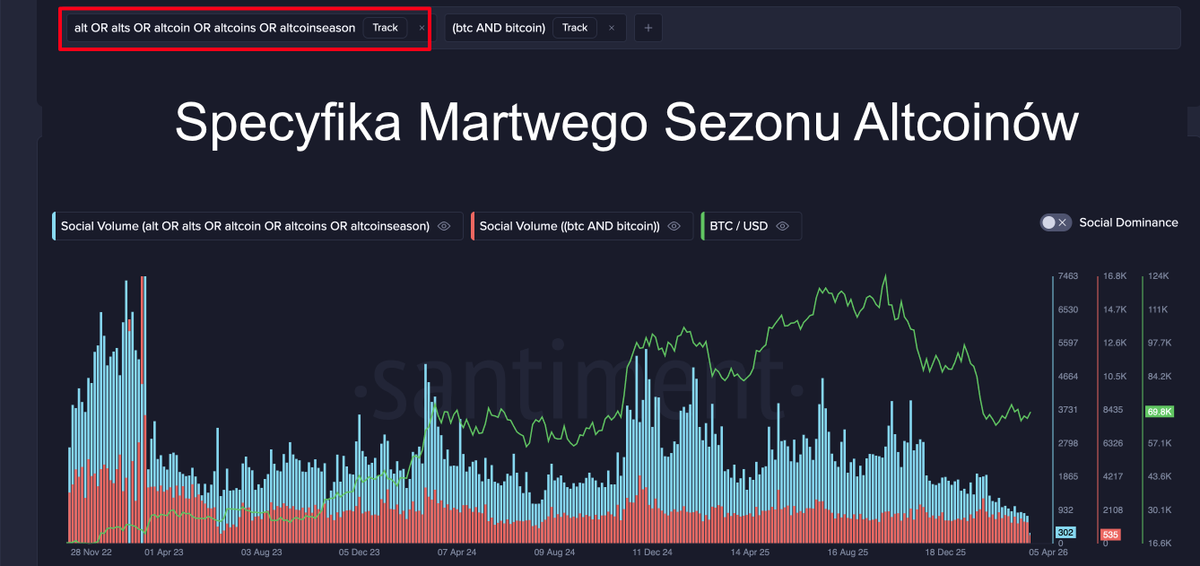Click the altcoin query text field
Screen dimensions: 1200x566
214,28
